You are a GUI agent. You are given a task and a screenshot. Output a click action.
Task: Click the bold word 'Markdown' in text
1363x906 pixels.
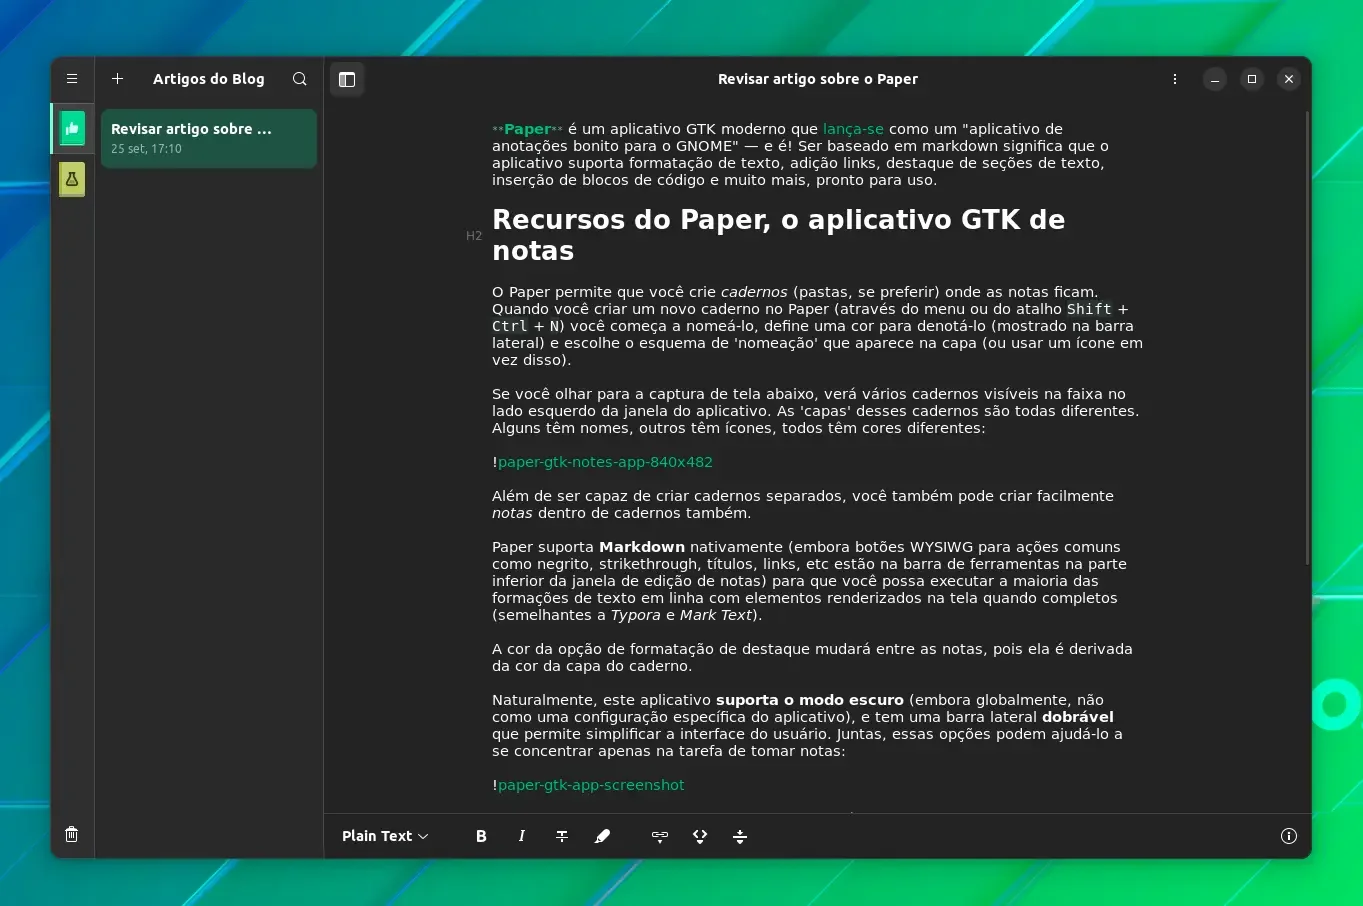click(x=642, y=547)
